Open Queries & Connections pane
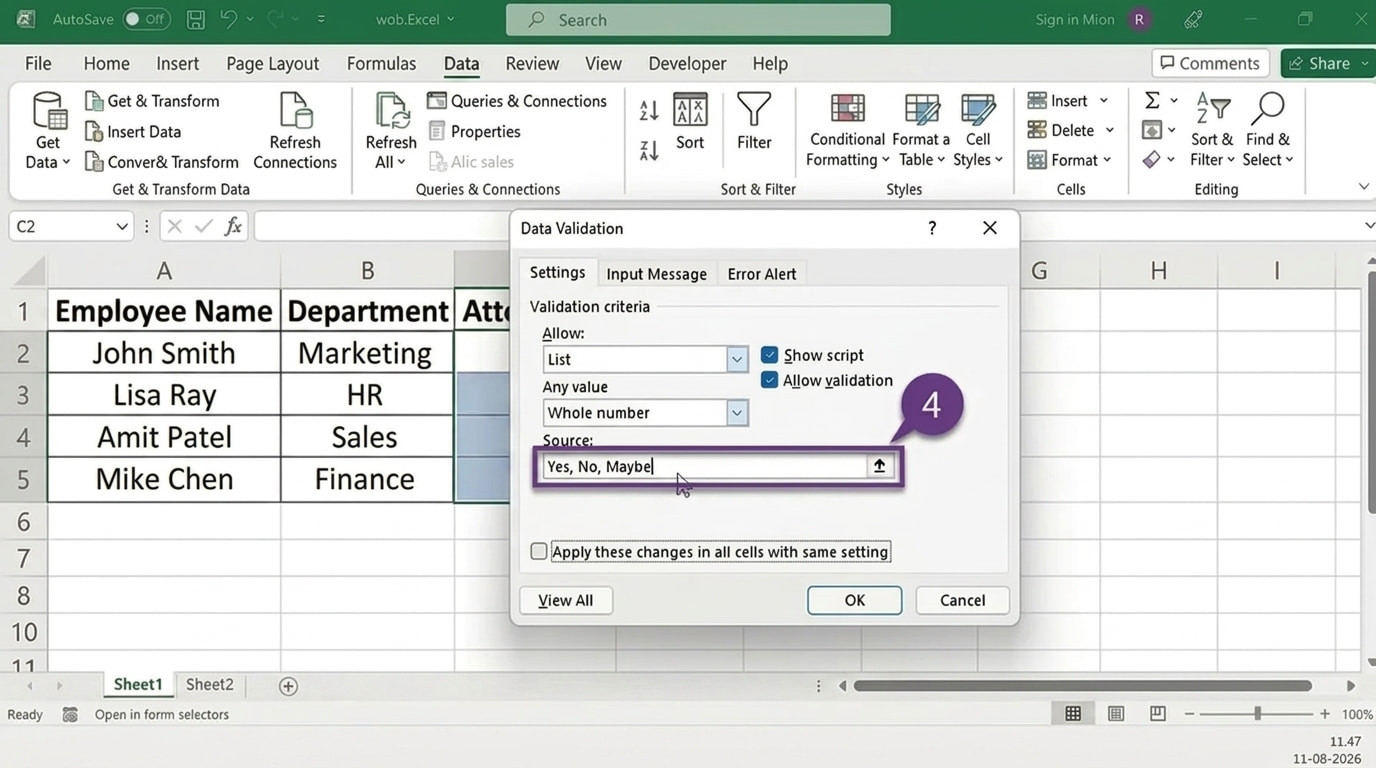The height and width of the screenshot is (768, 1376). pos(517,101)
